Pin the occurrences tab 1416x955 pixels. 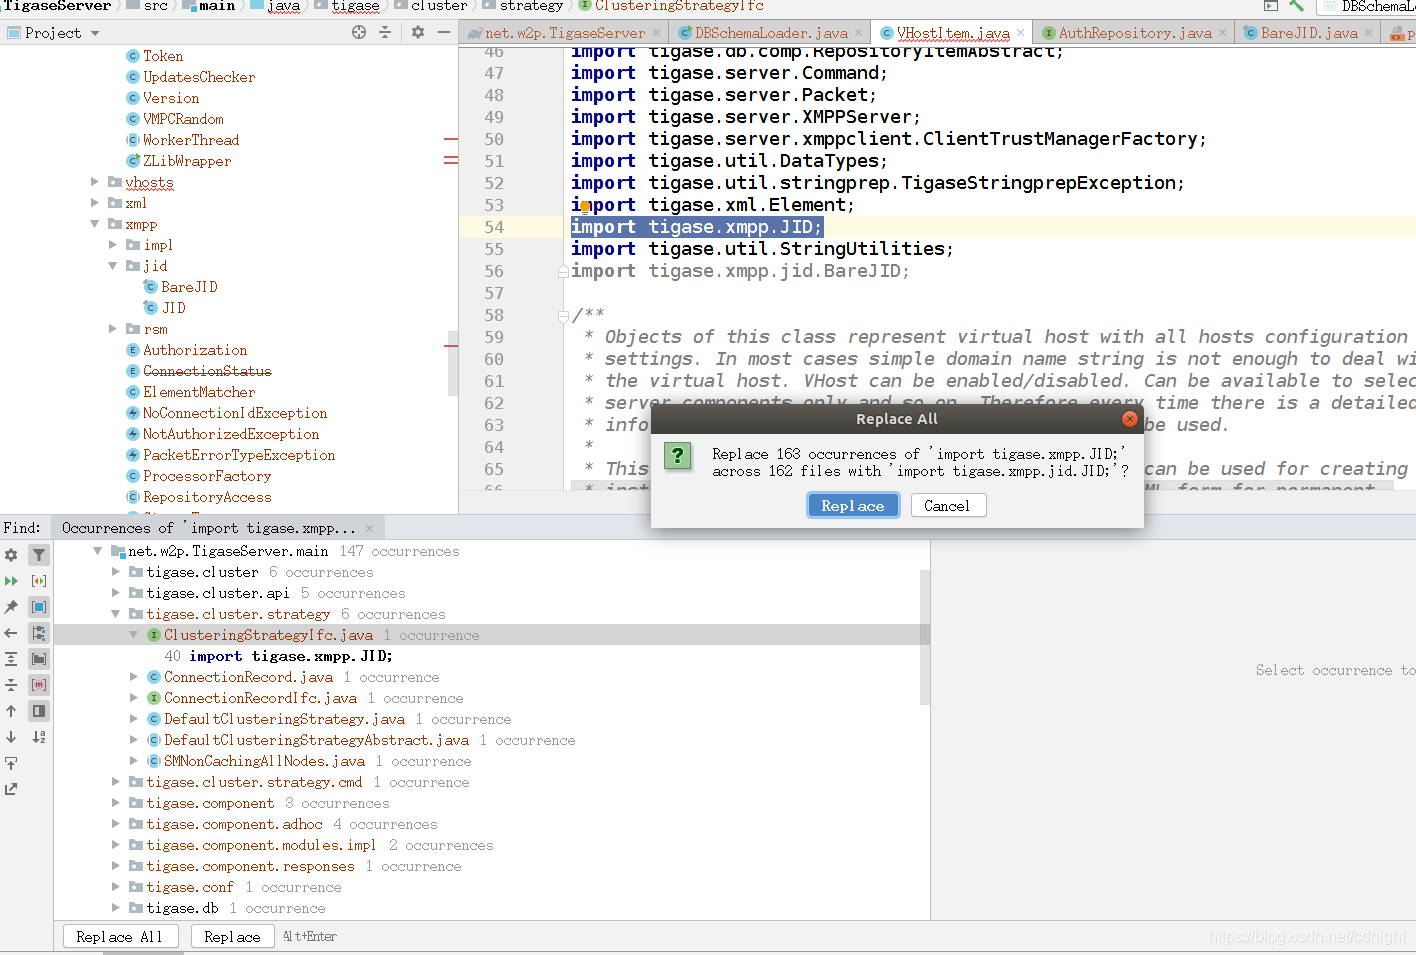[11, 607]
